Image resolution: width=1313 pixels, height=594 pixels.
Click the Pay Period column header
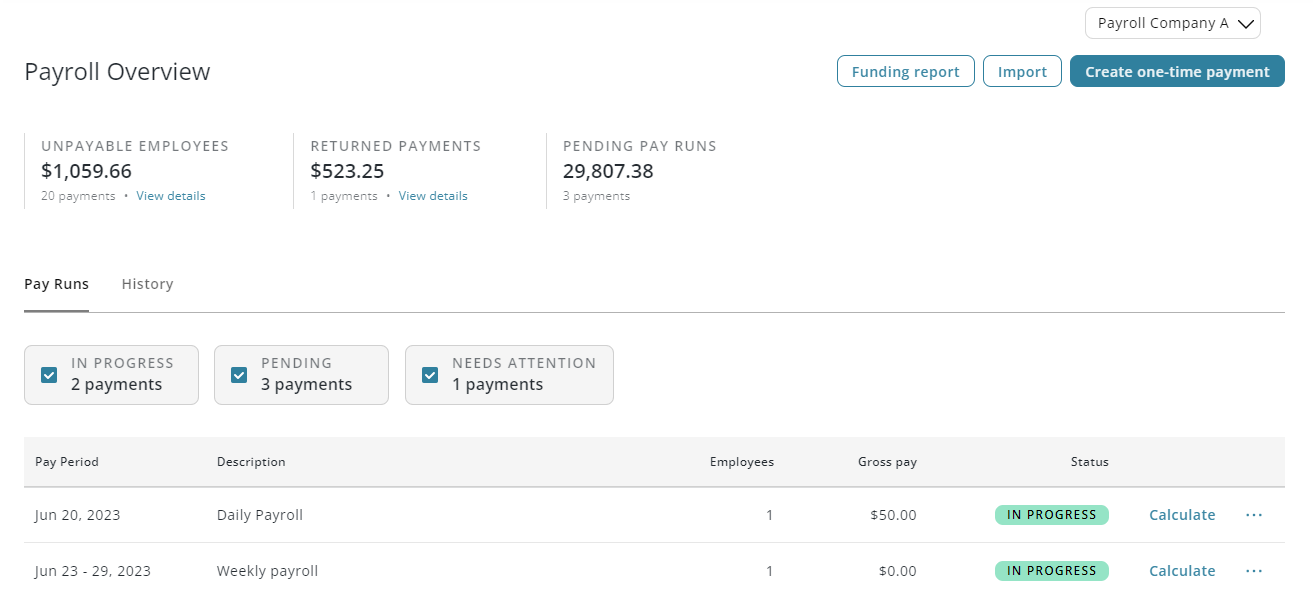point(67,462)
